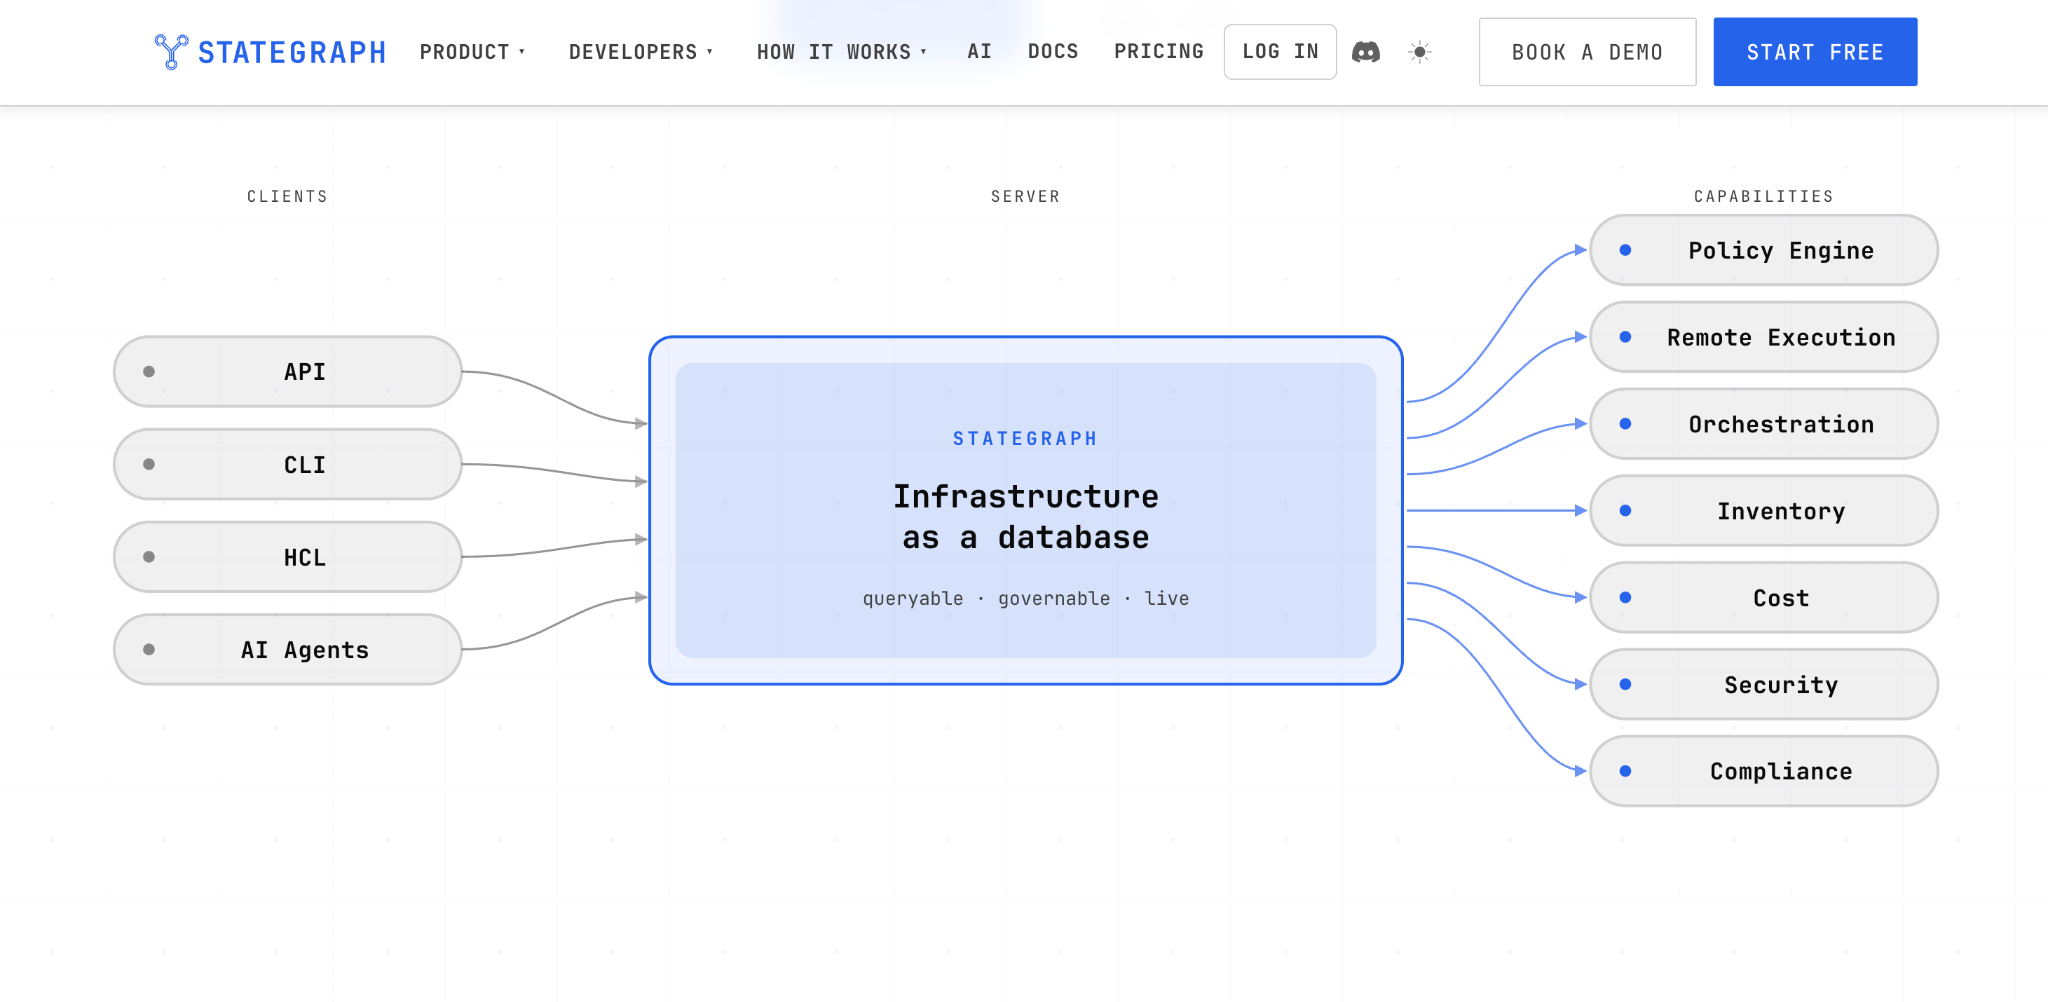Click the Log In button

[x=1280, y=52]
